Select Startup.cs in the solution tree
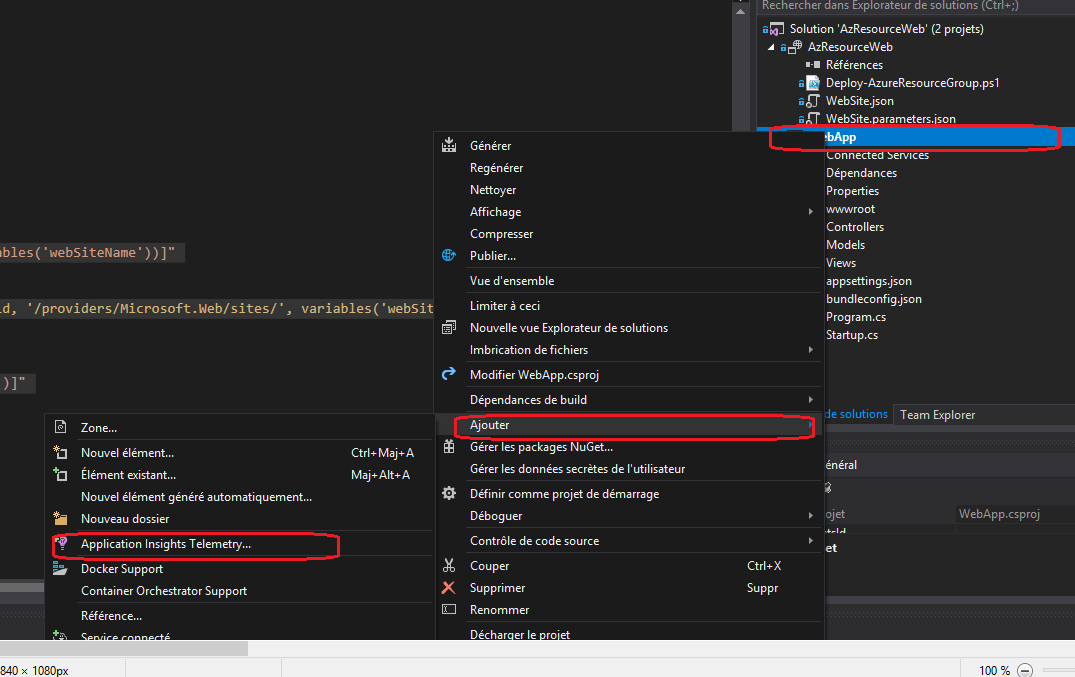 click(x=851, y=335)
